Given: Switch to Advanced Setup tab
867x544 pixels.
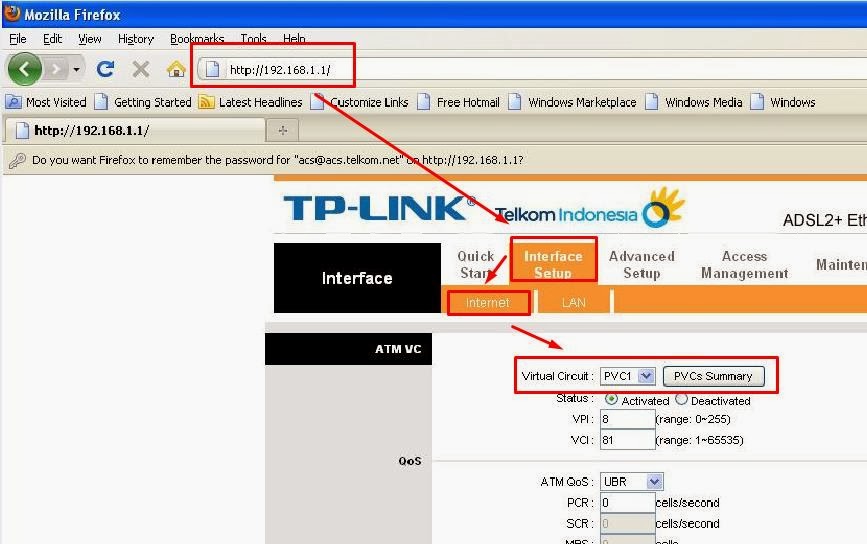Looking at the screenshot, I should click(641, 264).
